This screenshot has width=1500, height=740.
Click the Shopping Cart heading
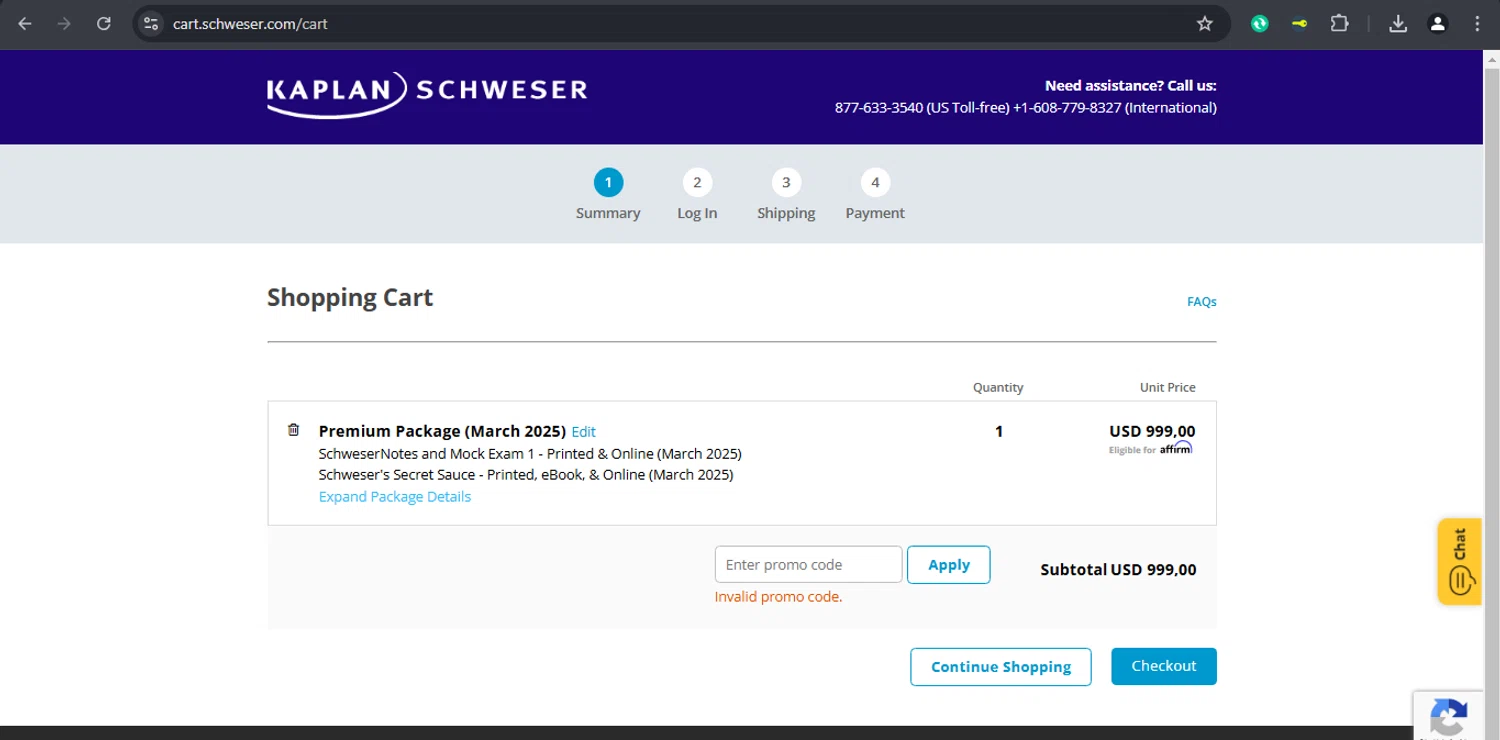[350, 298]
